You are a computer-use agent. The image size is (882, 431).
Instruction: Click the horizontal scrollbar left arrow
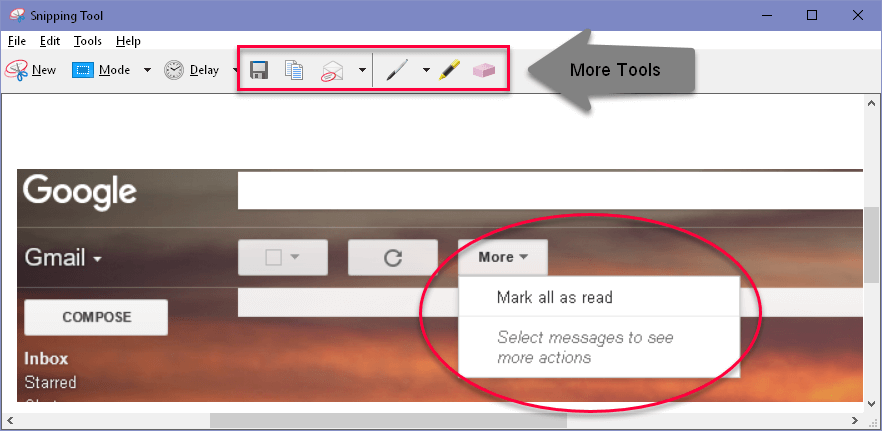click(x=10, y=420)
